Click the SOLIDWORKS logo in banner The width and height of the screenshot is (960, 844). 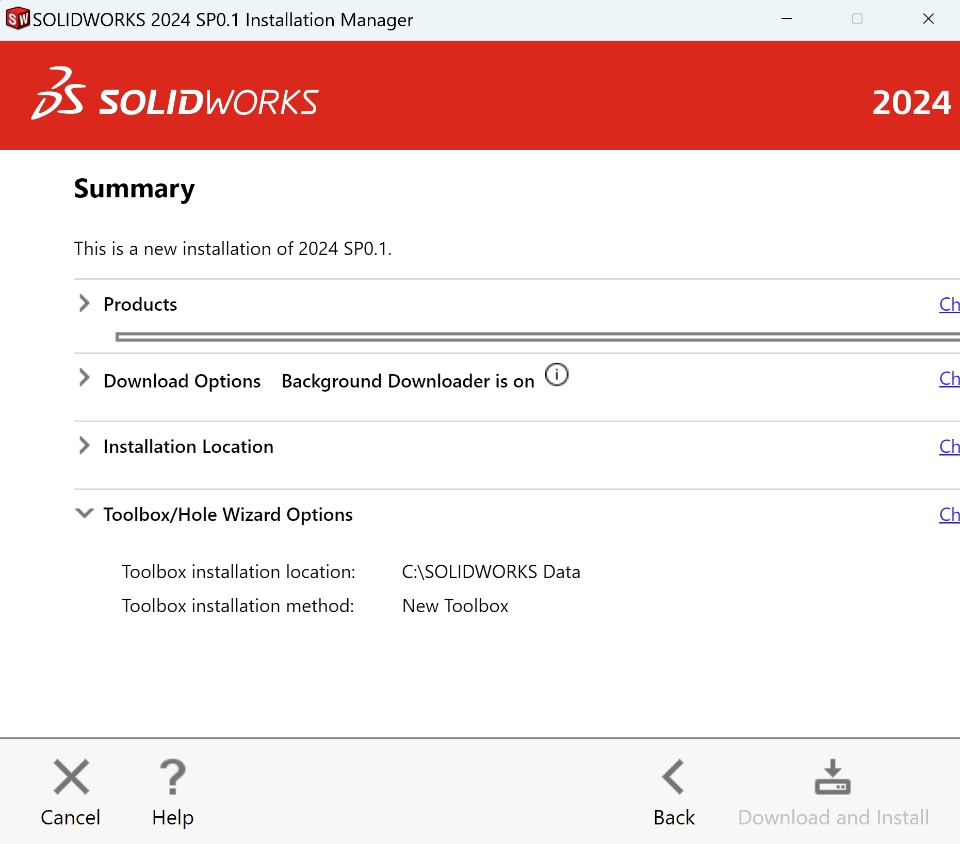(175, 95)
